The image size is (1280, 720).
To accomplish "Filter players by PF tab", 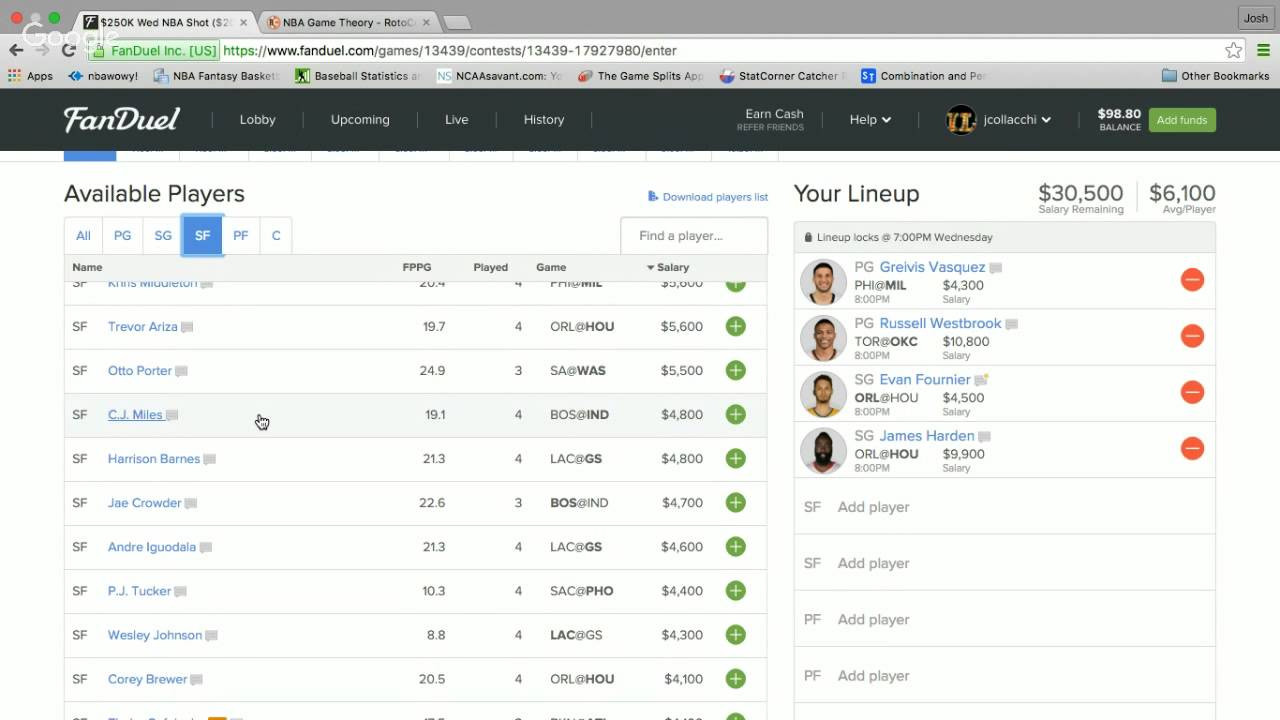I will pyautogui.click(x=241, y=236).
